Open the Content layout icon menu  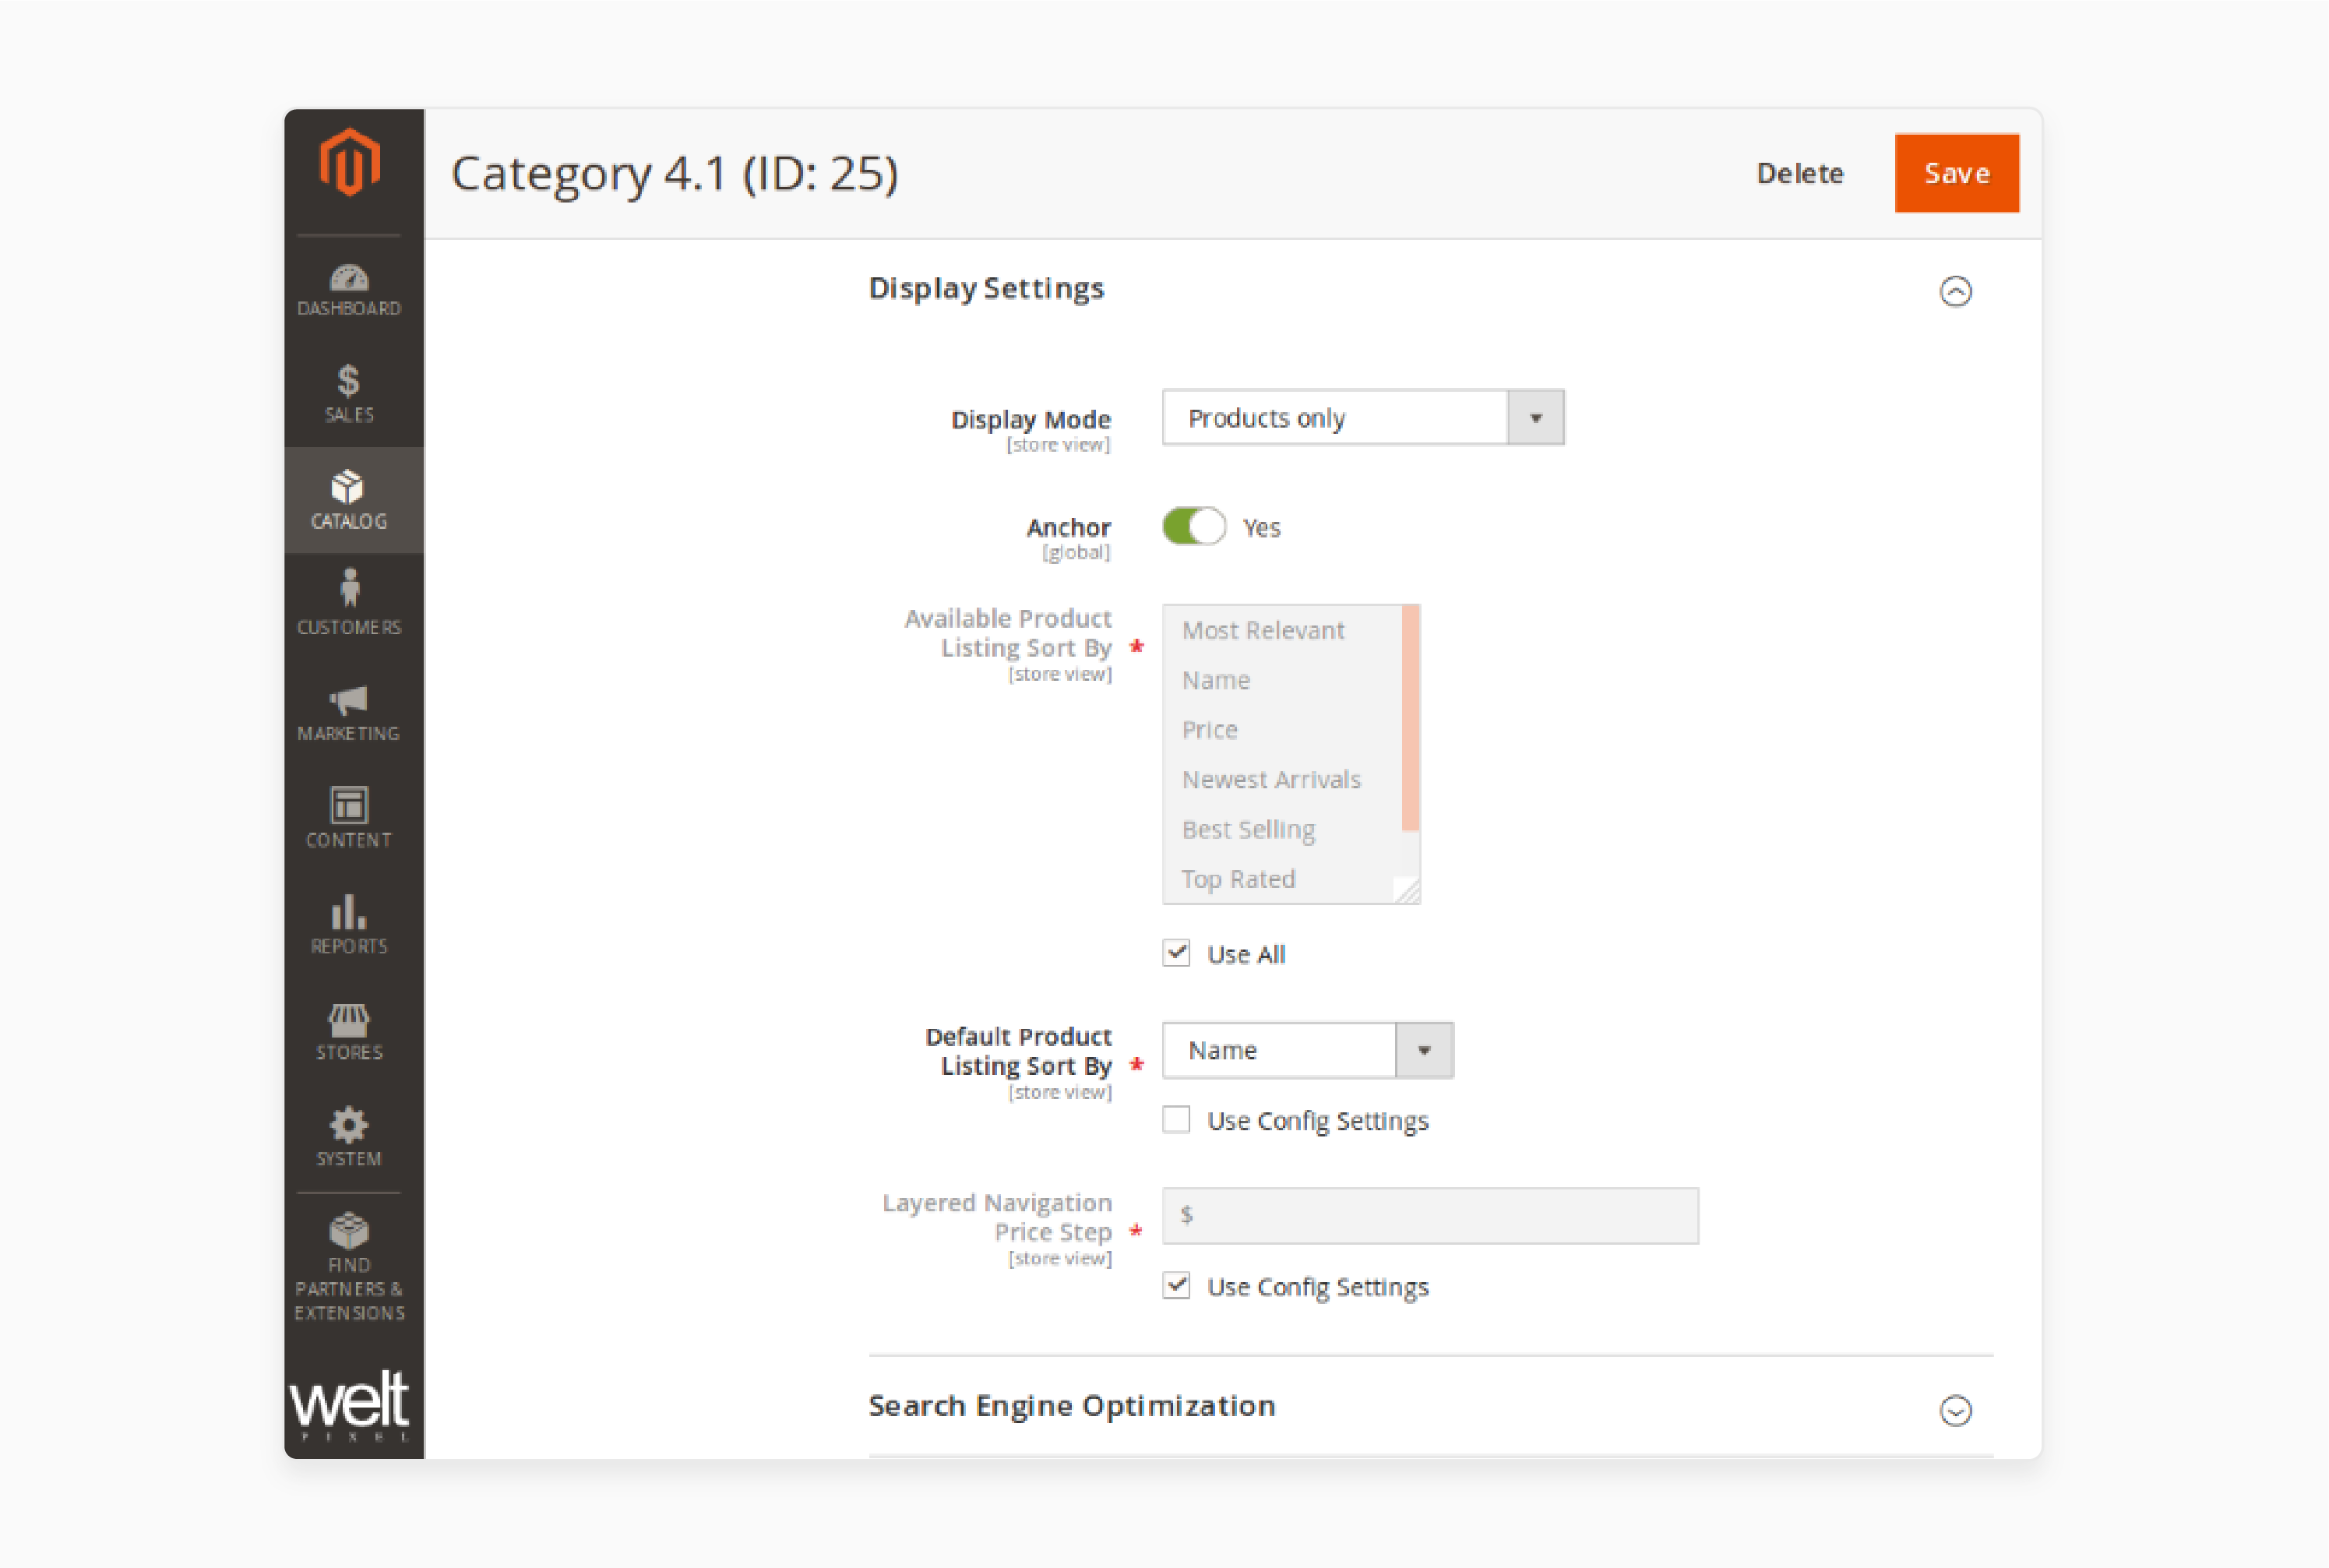click(x=349, y=818)
